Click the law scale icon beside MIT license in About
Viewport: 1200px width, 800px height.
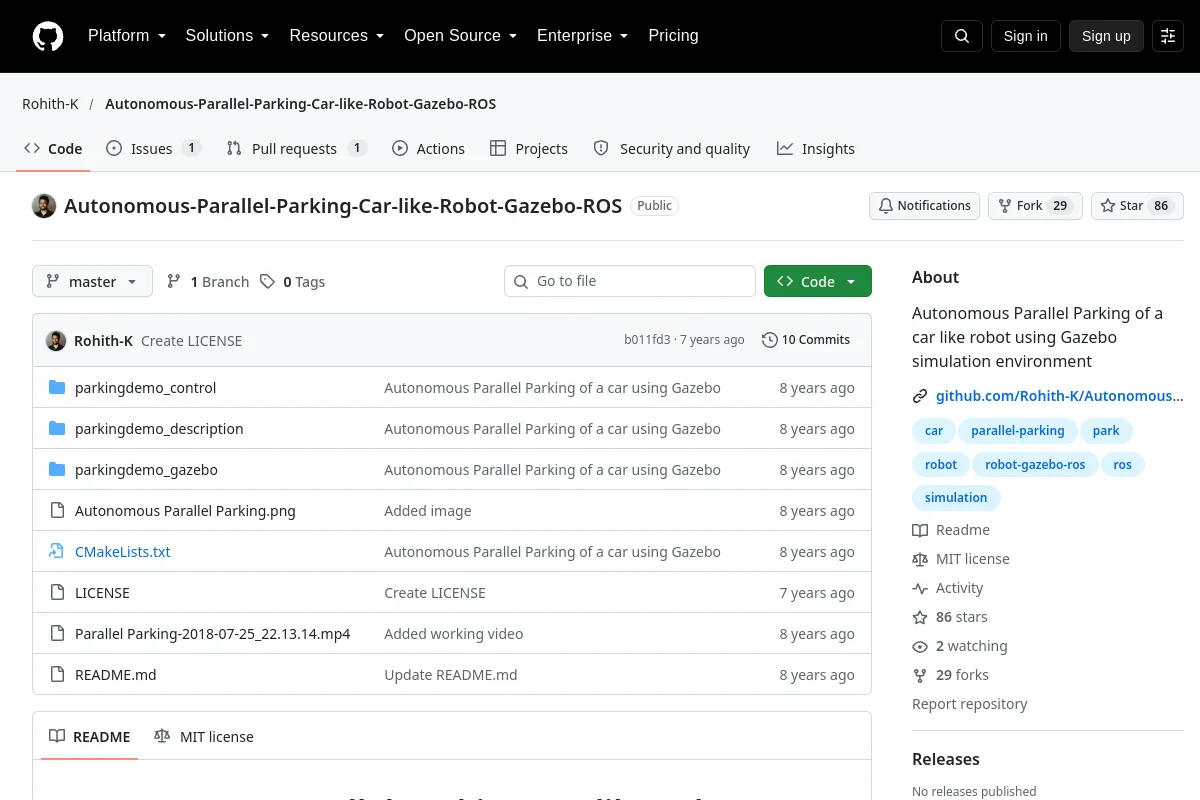click(x=920, y=559)
